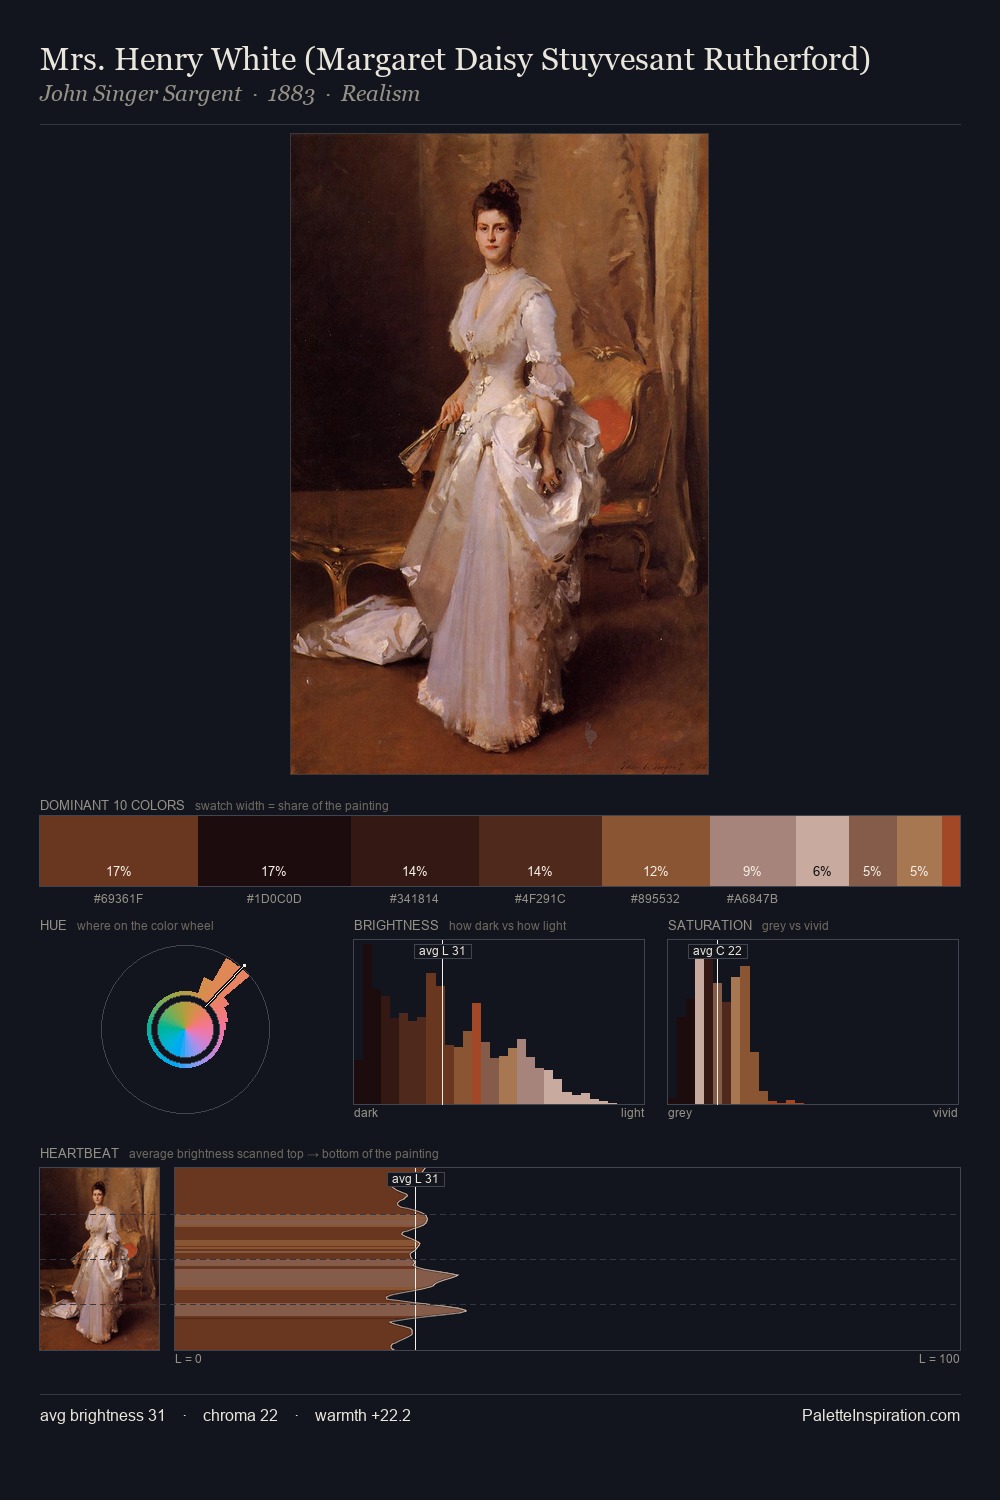This screenshot has height=1500, width=1000.
Task: Click the 'chroma 22' footer stat
Action: [240, 1416]
